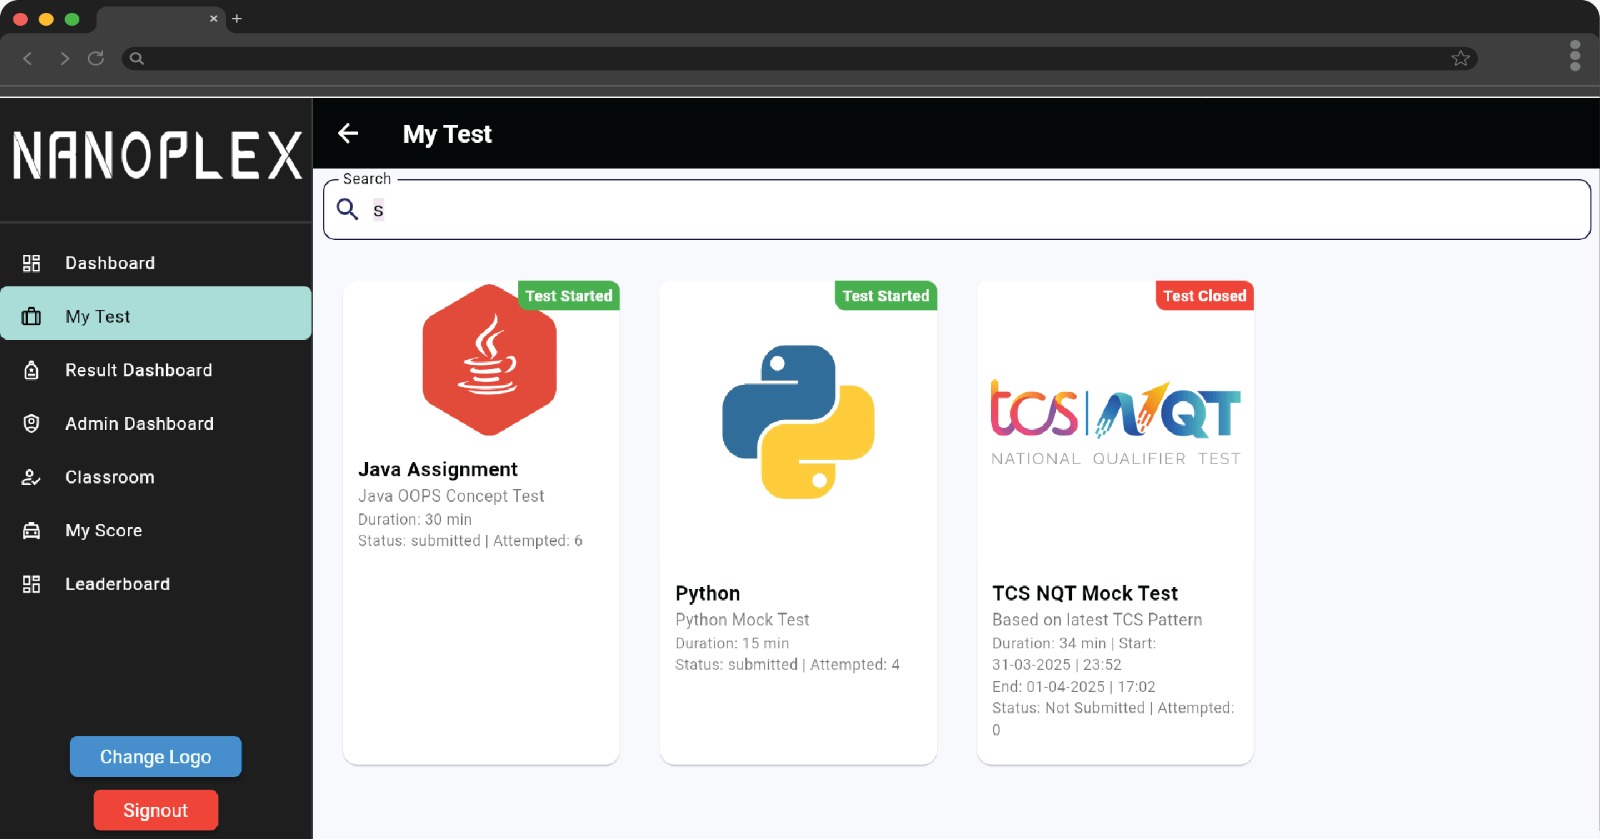The width and height of the screenshot is (1600, 839).
Task: Click the Python Mock Test subtitle
Action: click(x=742, y=620)
